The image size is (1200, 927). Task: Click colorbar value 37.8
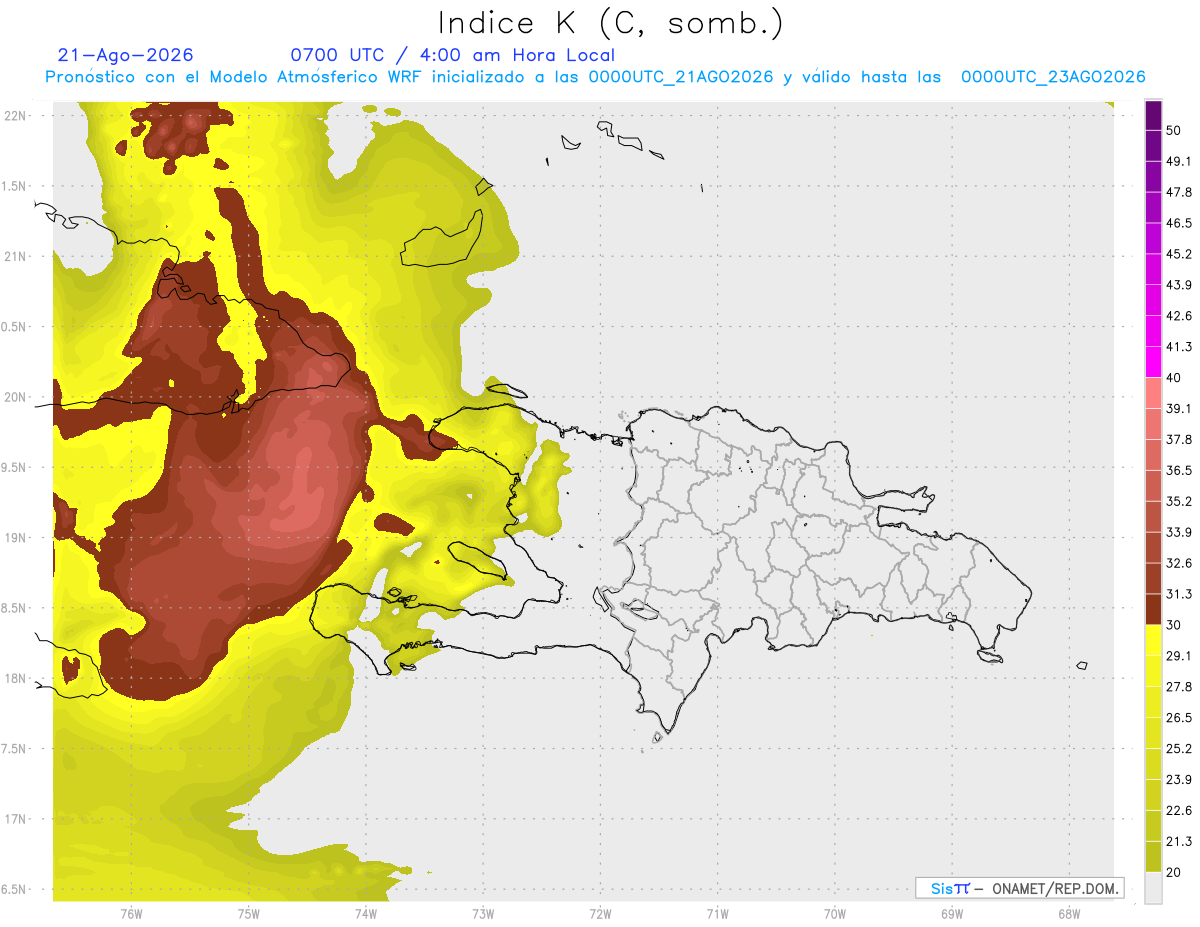coord(1179,440)
